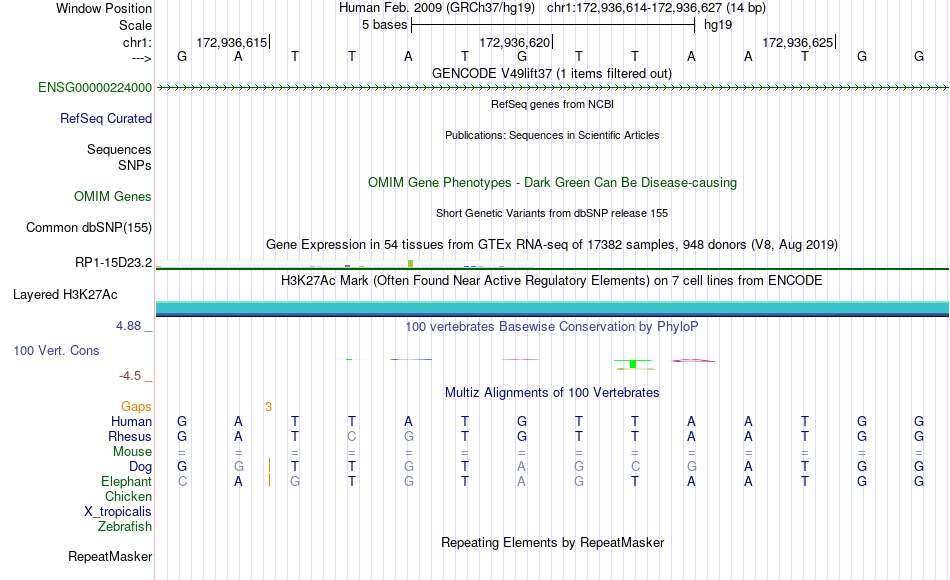Click OMIM Gene Phenotypes track title
950x580 pixels.
point(552,182)
